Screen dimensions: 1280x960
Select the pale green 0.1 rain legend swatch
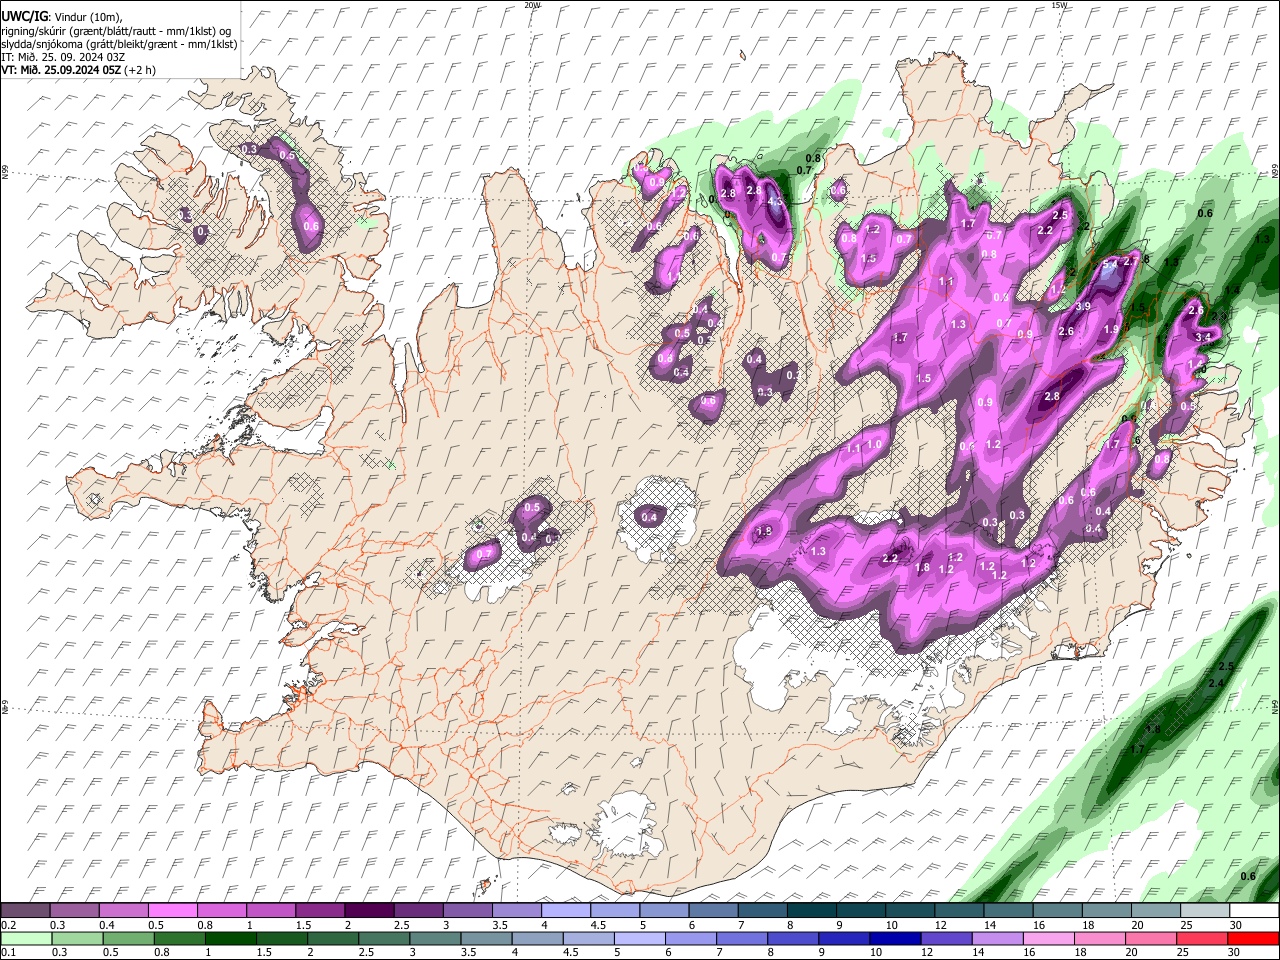26,939
